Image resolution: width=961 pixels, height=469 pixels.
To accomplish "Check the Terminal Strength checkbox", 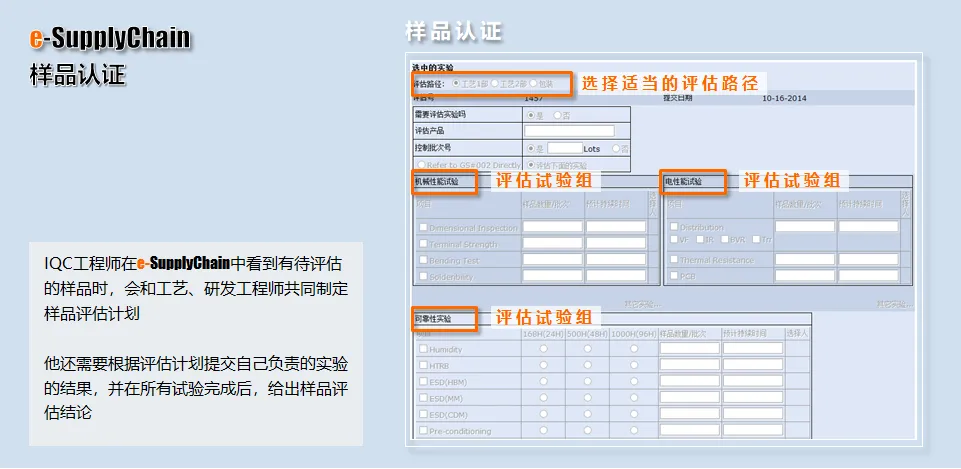I will pyautogui.click(x=423, y=244).
